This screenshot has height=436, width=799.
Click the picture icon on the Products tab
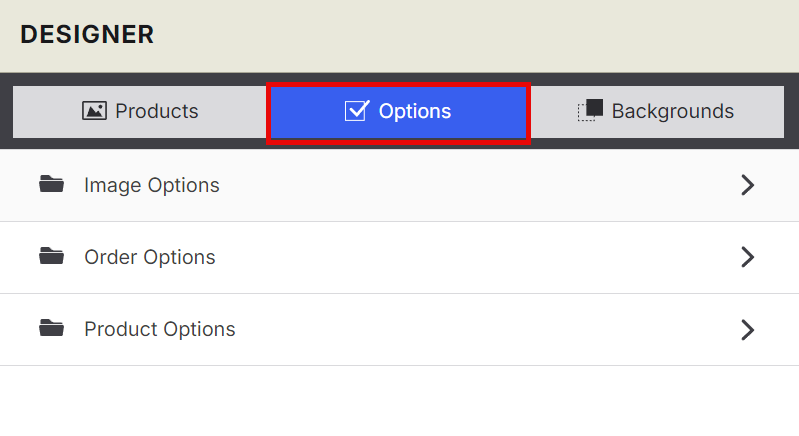point(94,111)
